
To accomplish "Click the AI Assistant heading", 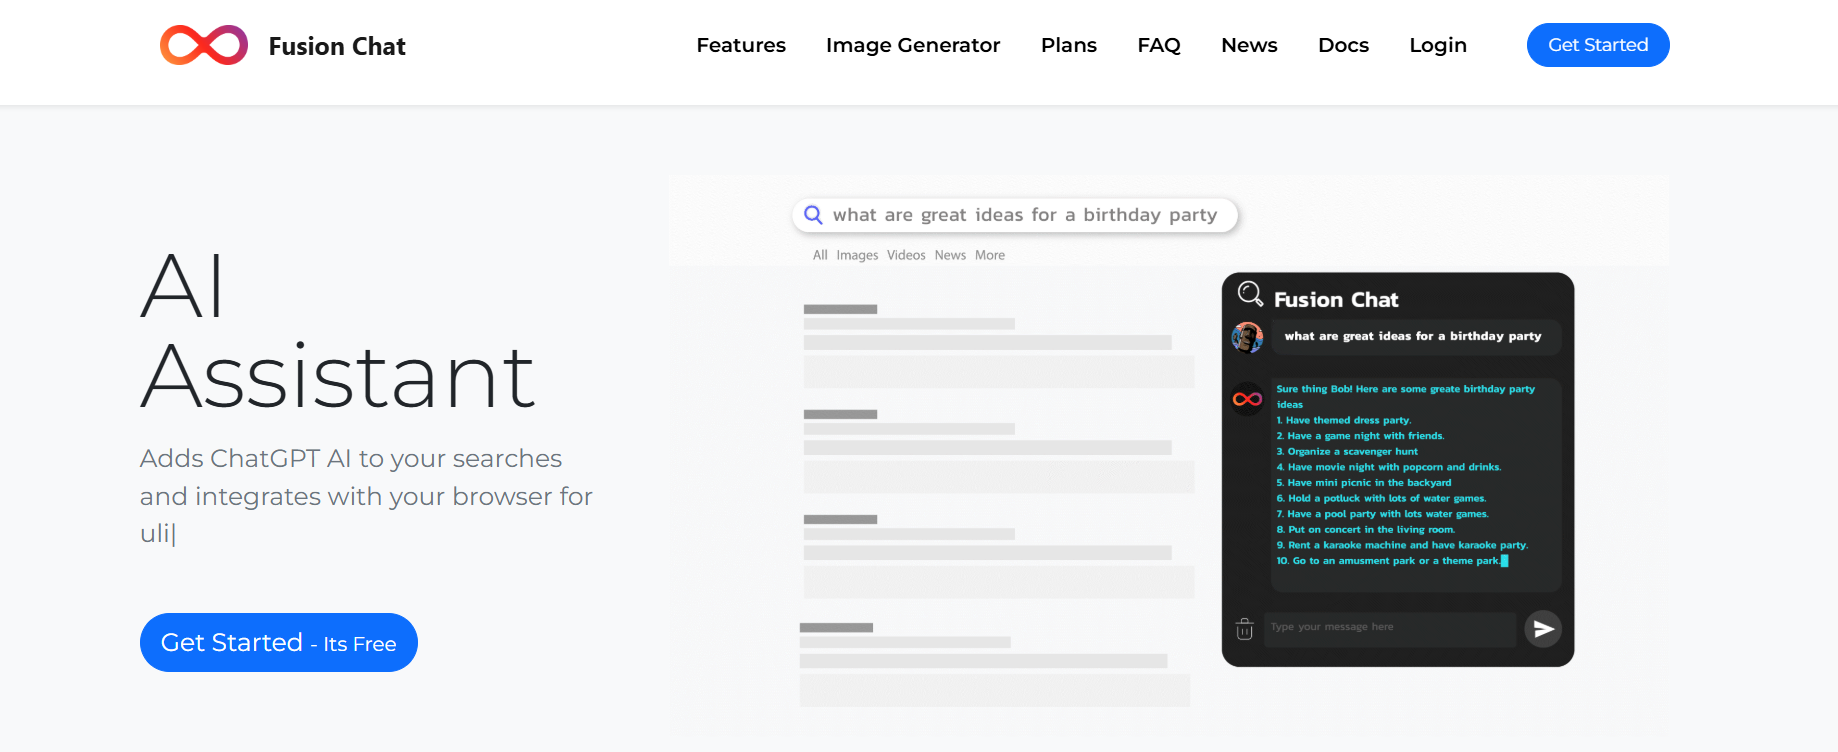I will pos(338,331).
